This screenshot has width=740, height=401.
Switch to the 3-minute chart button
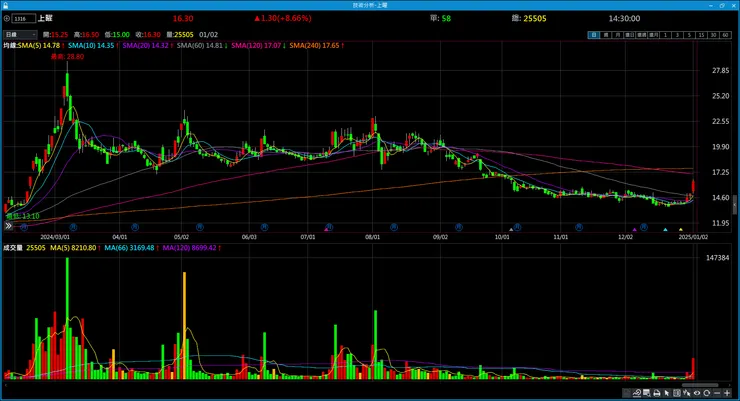point(677,35)
